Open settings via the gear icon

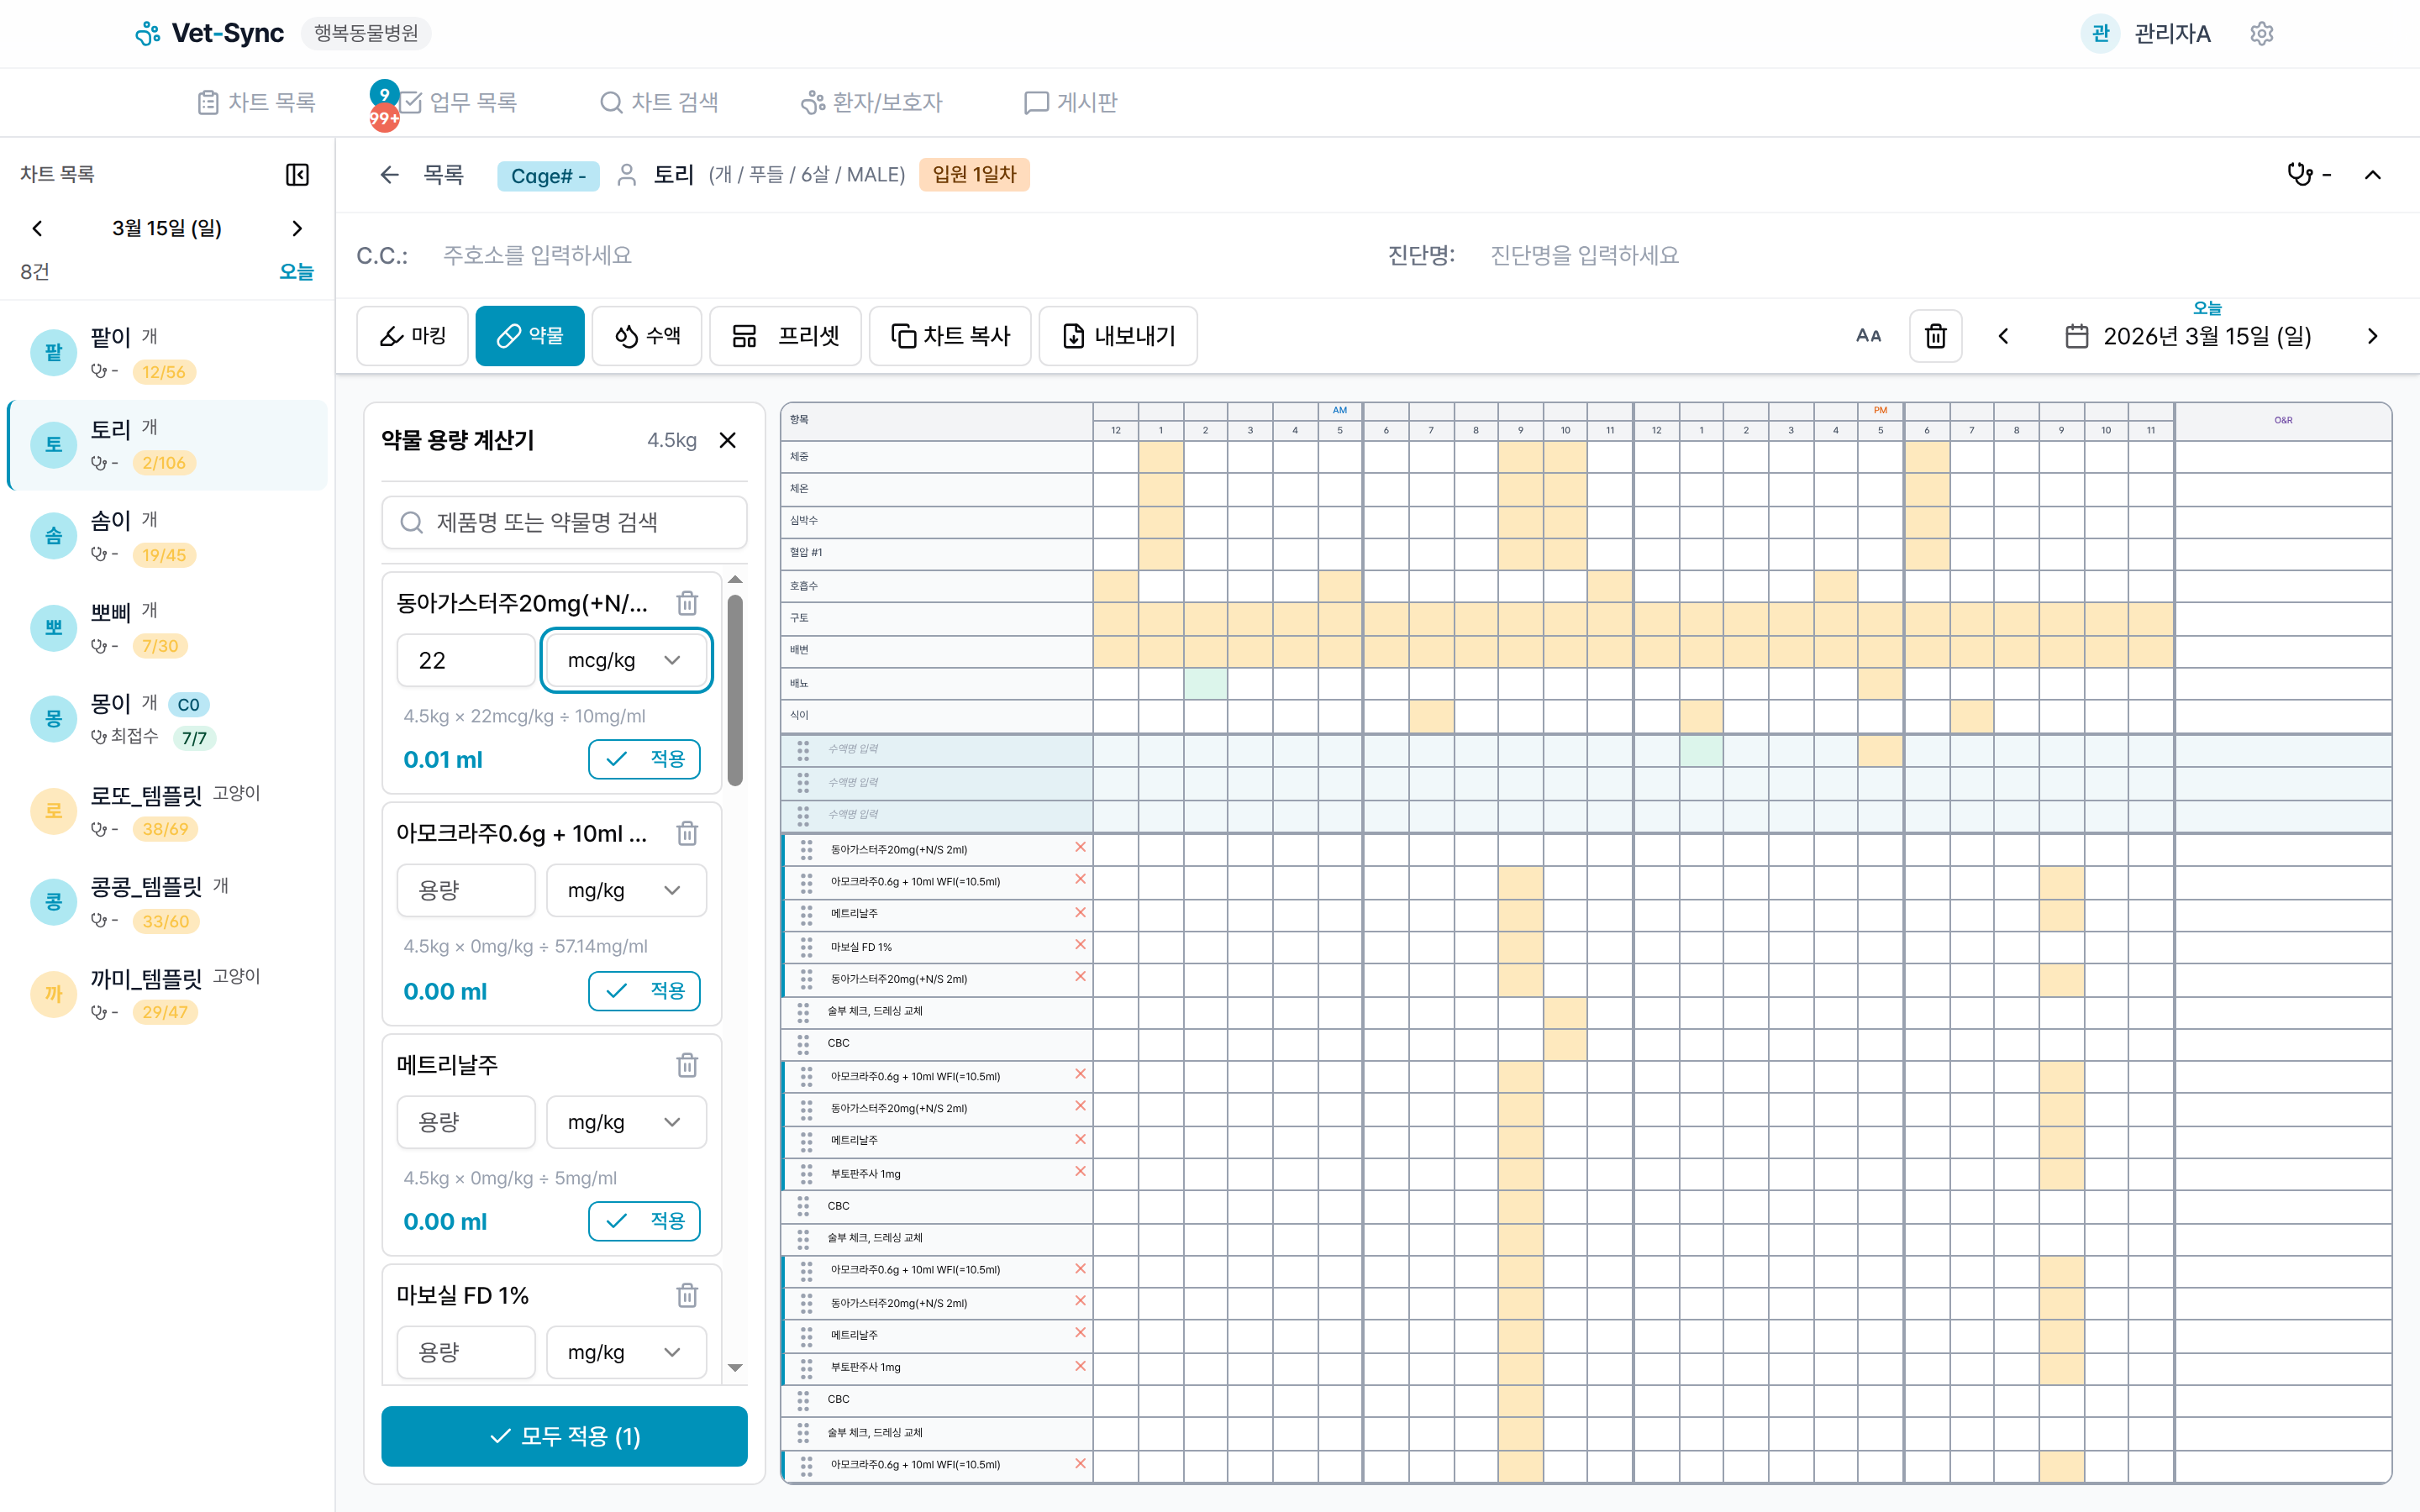pos(2261,33)
